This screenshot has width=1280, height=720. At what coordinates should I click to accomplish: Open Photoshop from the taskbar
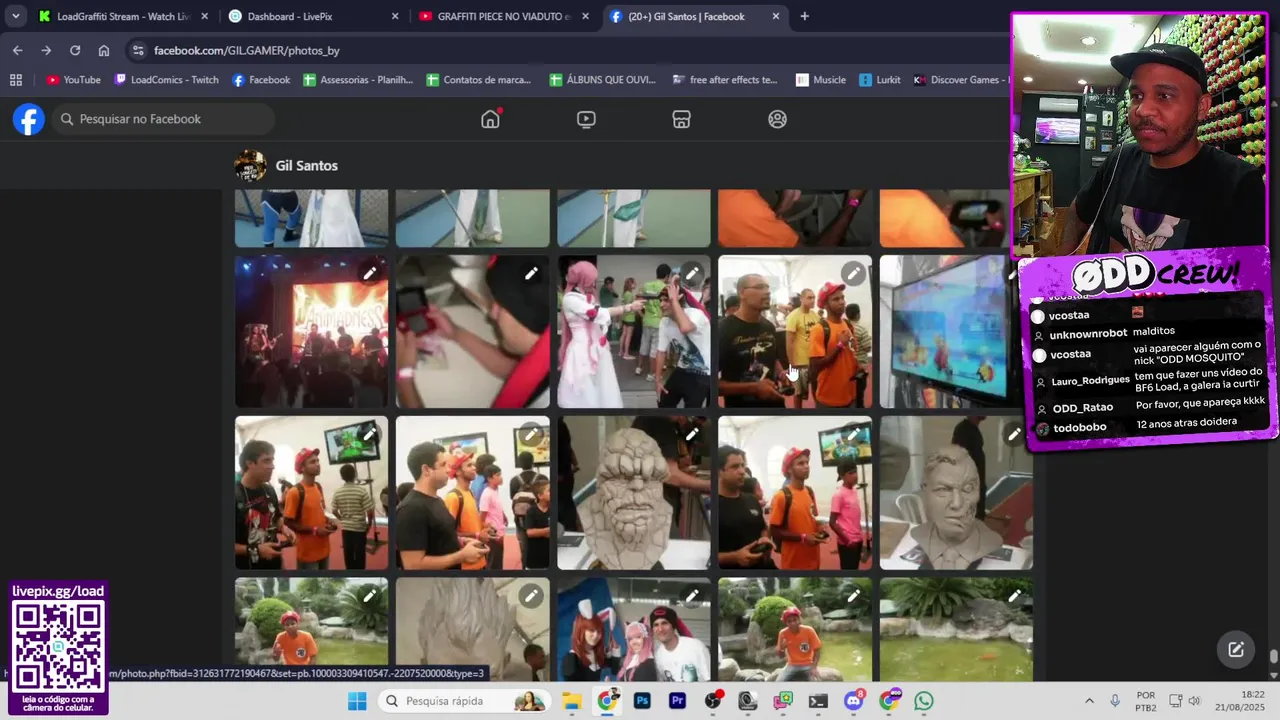[642, 701]
